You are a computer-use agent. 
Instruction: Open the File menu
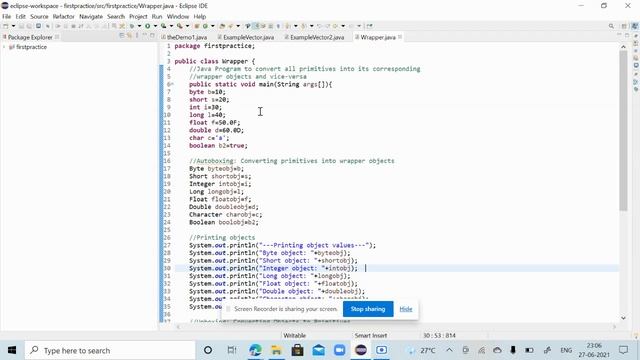tap(7, 16)
